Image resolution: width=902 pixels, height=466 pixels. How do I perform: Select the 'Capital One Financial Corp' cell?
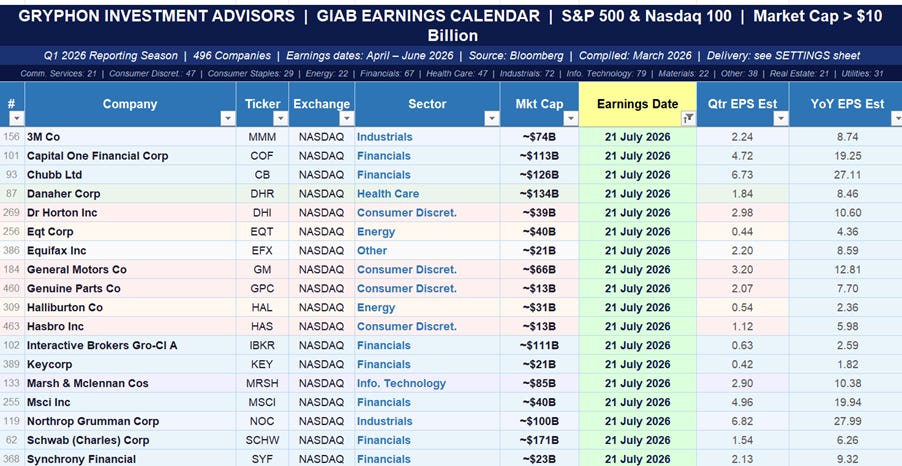click(130, 156)
